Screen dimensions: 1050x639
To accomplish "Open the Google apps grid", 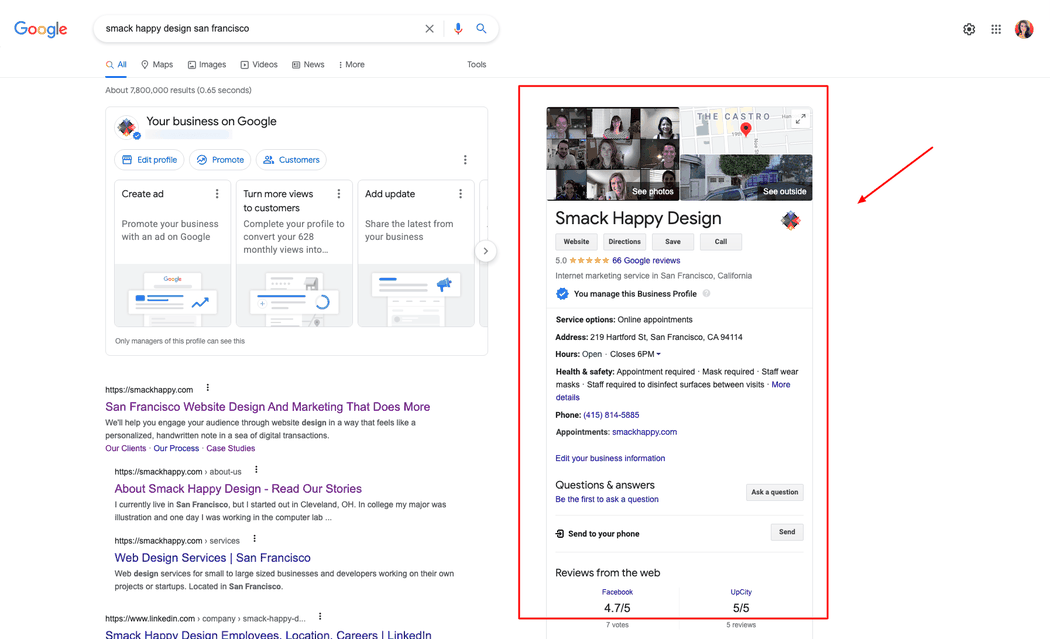I will tap(996, 29).
